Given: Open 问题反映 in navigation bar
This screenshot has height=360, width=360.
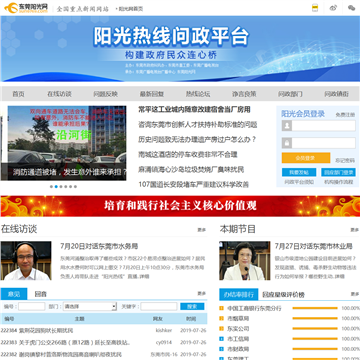Looking at the screenshot, I should [x=105, y=94].
